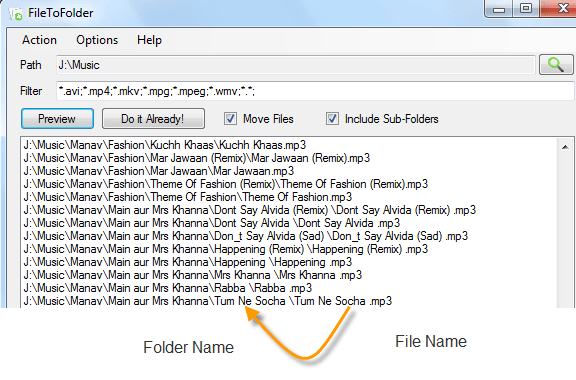Minimize the FileToFolder window
This screenshot has height=380, width=576.
click(498, 9)
